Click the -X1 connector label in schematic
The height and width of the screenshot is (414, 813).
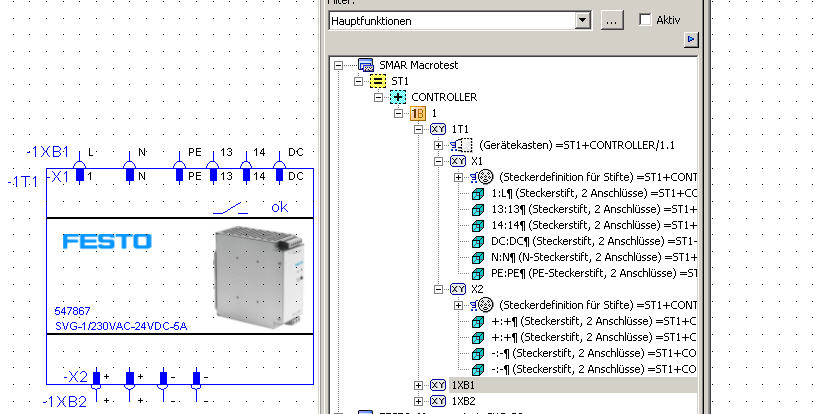(x=59, y=176)
